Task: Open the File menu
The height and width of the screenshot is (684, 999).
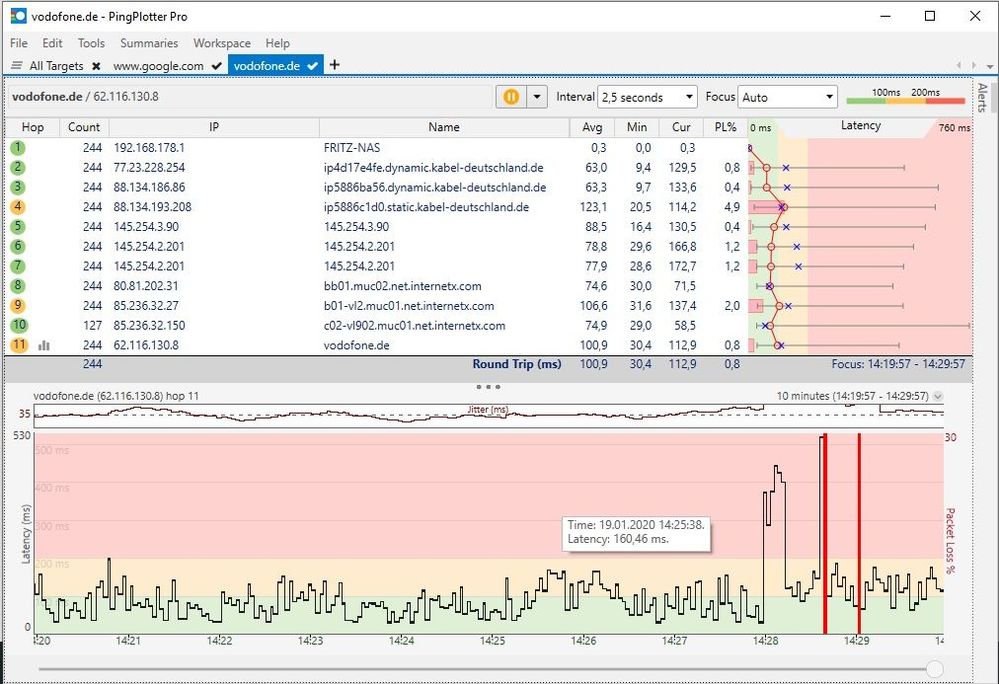Action: point(19,43)
